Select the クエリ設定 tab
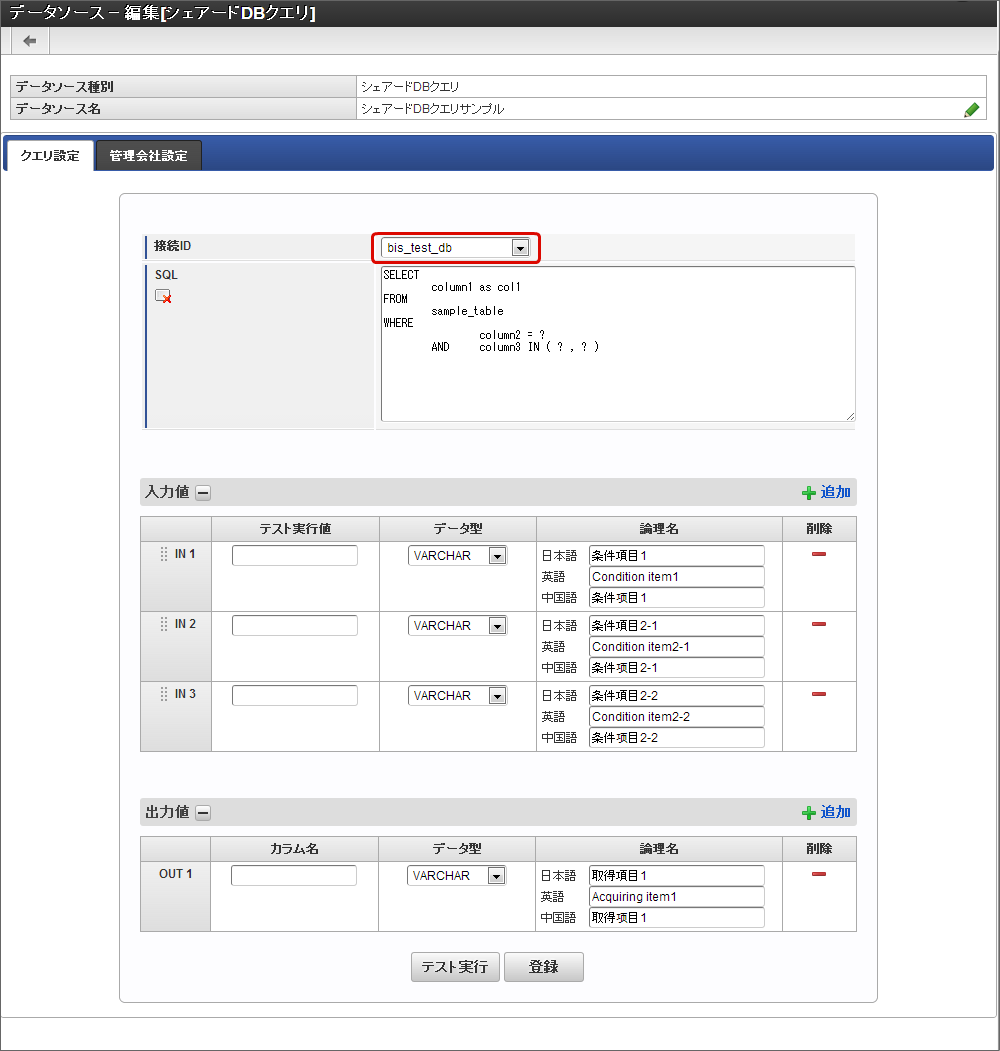 click(50, 156)
